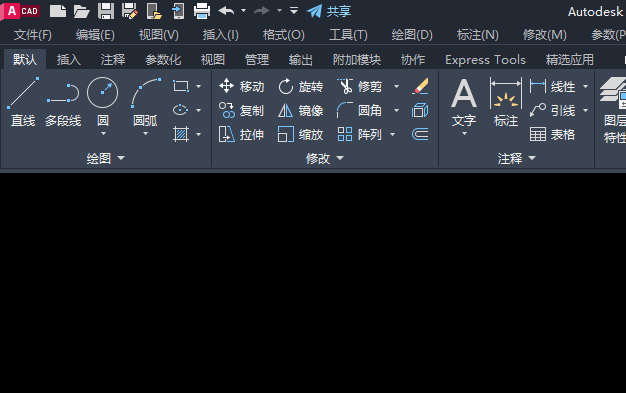Expand the 文字 (Text) options arrow
The image size is (626, 393).
[464, 133]
